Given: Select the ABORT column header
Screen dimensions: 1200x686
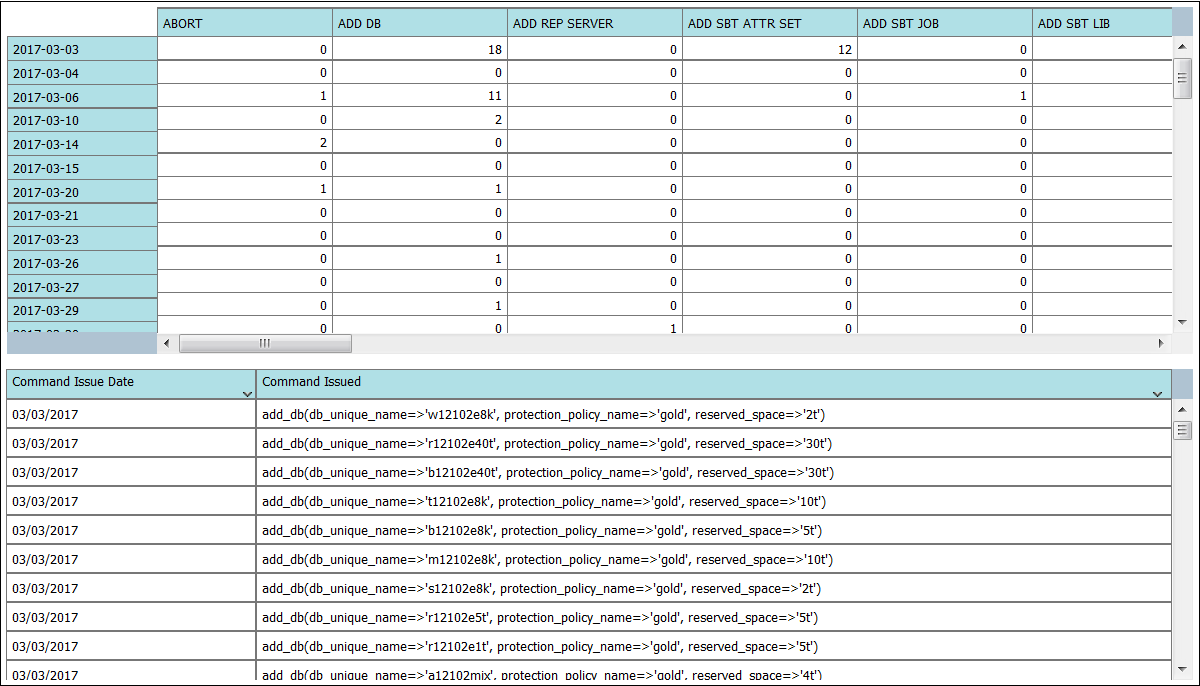Looking at the screenshot, I should click(245, 23).
